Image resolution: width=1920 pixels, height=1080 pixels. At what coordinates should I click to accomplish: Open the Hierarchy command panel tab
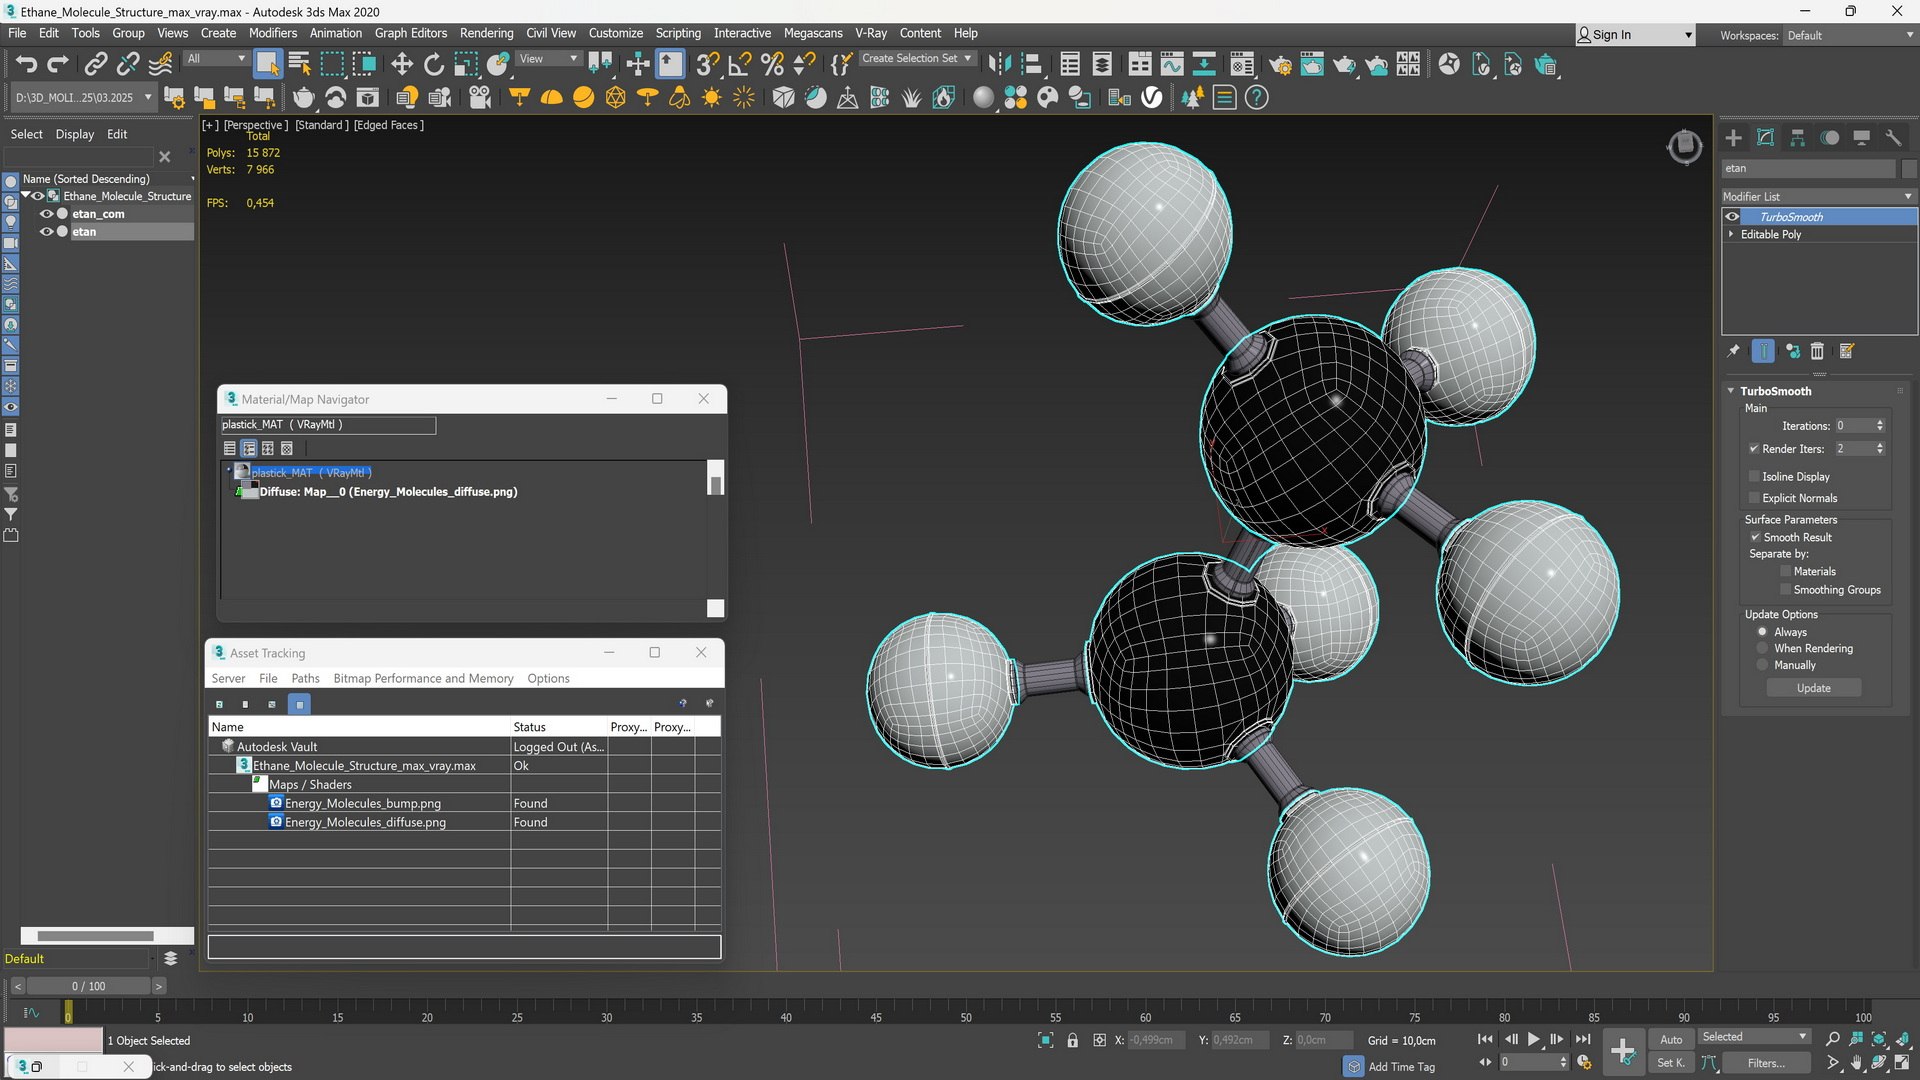click(x=1797, y=138)
